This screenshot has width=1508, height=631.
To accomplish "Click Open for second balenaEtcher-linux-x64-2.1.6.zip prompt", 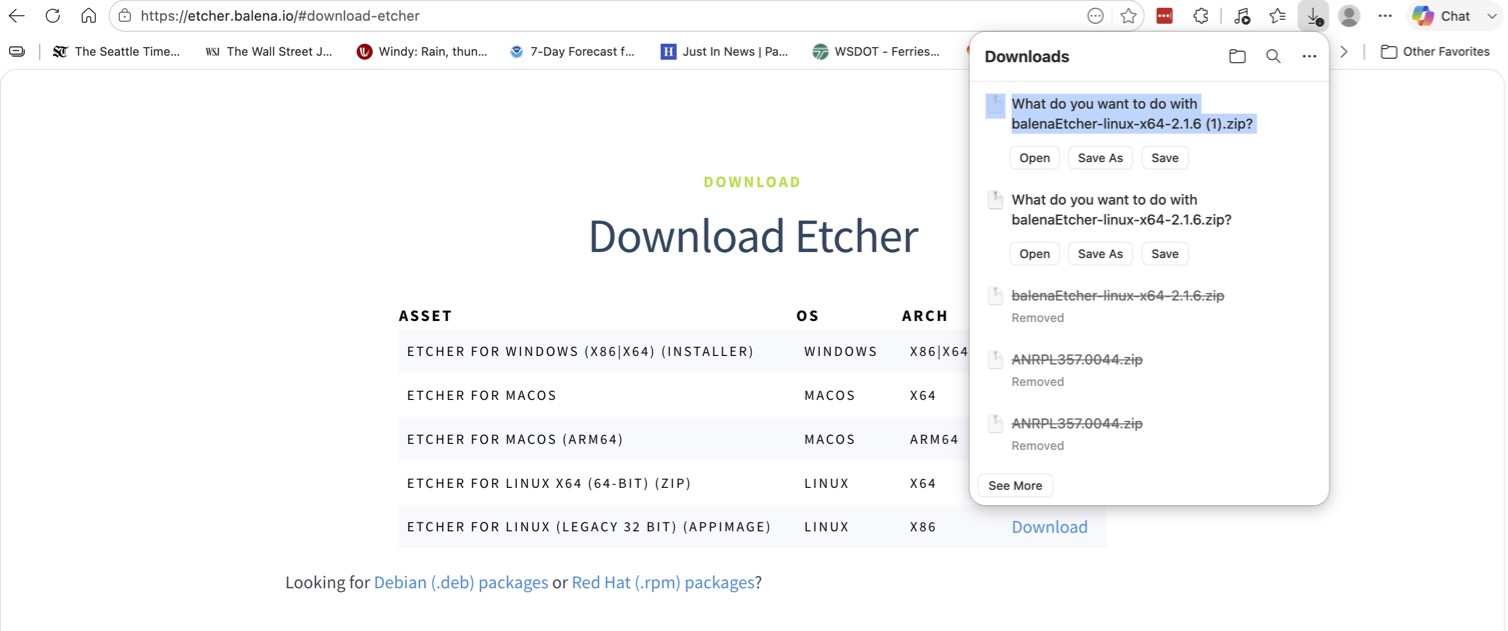I will coord(1034,254).
